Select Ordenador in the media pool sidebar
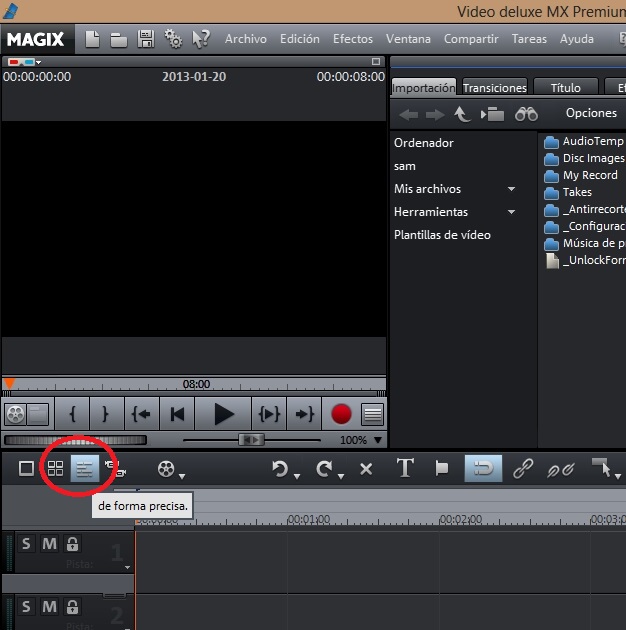 423,143
